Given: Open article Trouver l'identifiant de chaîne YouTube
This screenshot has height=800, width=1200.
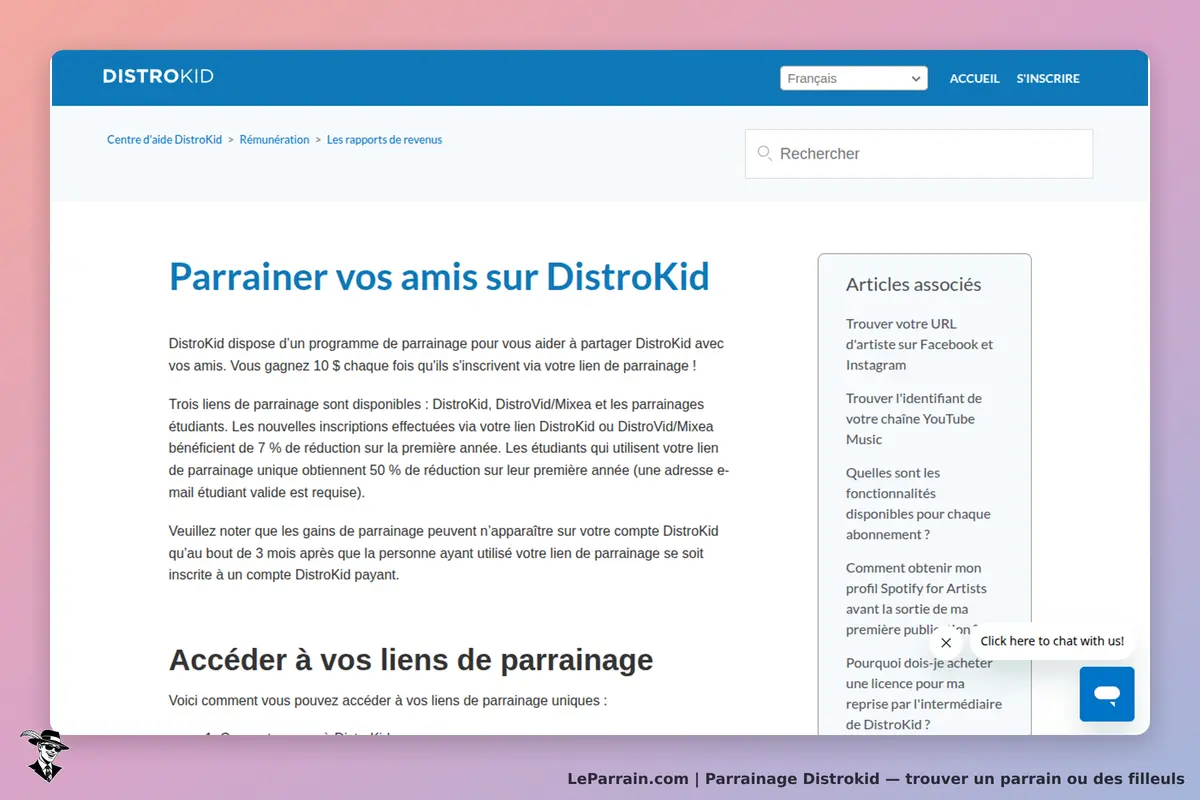Looking at the screenshot, I should coord(913,418).
